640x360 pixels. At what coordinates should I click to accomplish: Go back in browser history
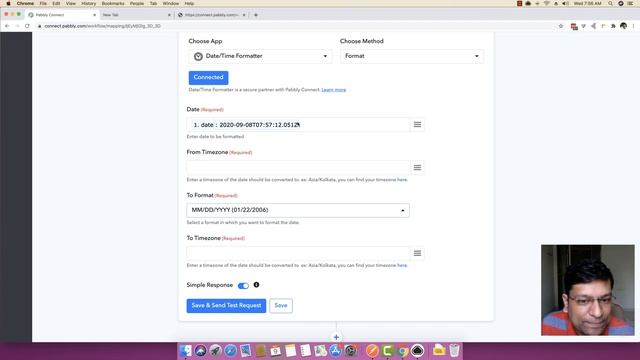7,26
